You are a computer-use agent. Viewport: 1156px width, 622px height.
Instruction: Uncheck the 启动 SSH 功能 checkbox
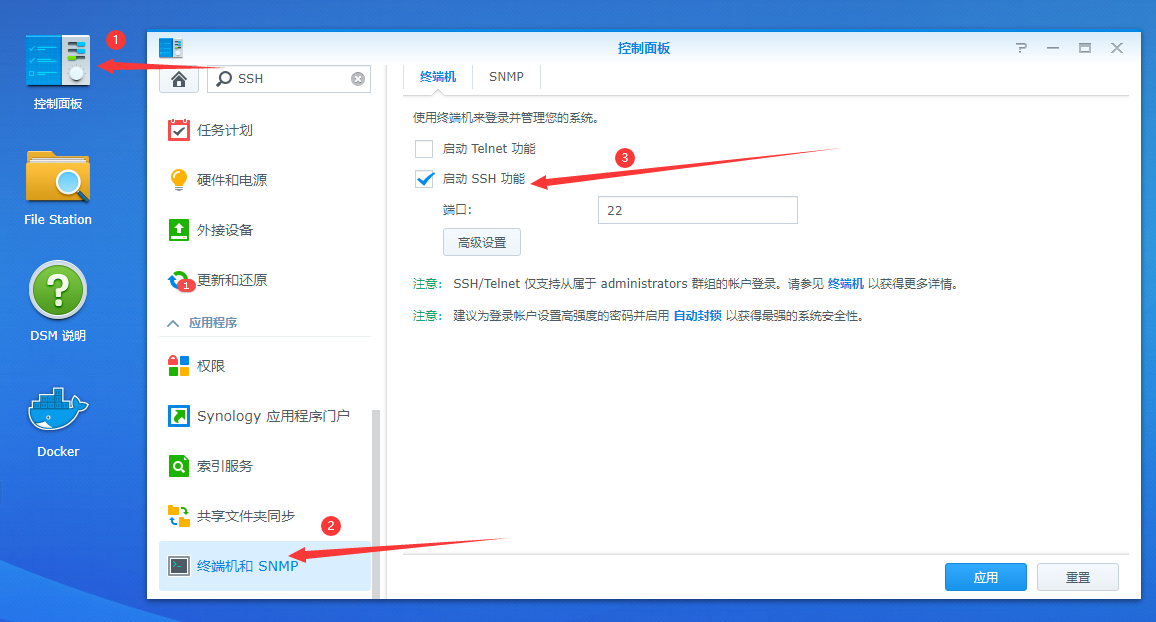(424, 180)
